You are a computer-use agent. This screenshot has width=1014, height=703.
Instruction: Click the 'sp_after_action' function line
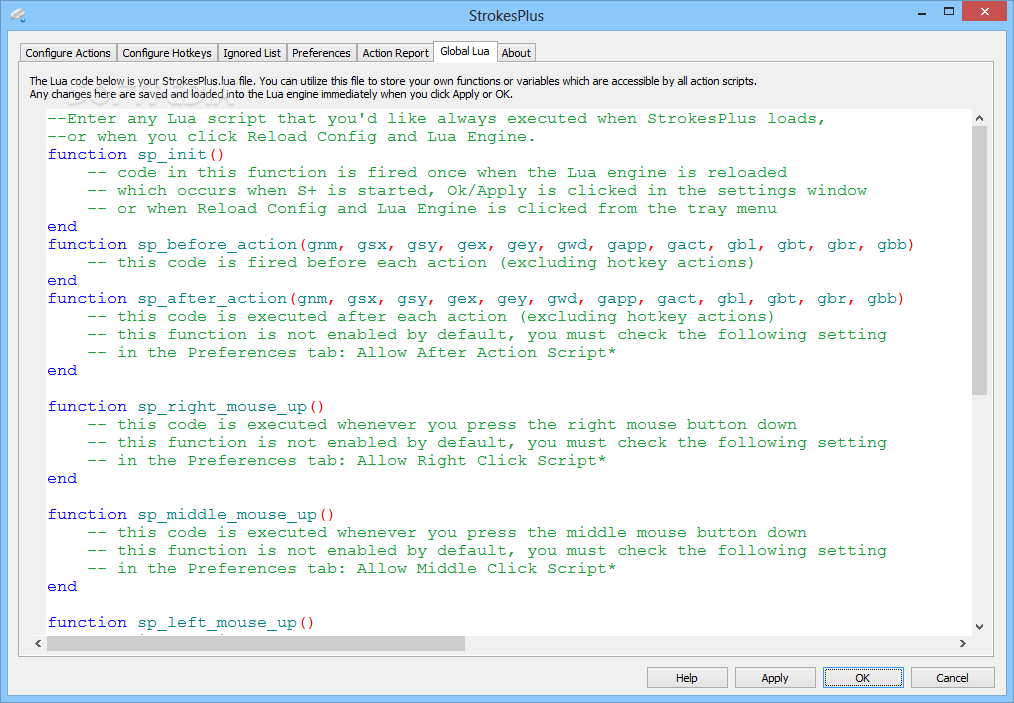coord(476,299)
